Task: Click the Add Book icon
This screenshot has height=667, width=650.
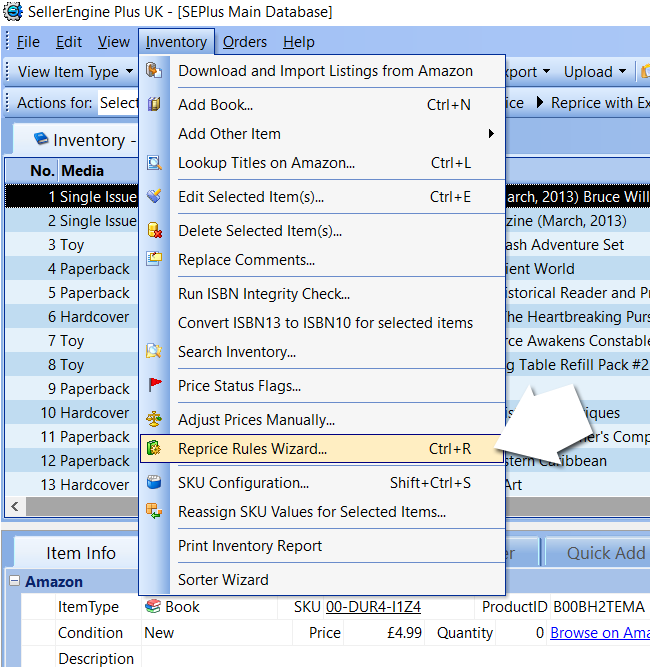Action: click(x=154, y=104)
